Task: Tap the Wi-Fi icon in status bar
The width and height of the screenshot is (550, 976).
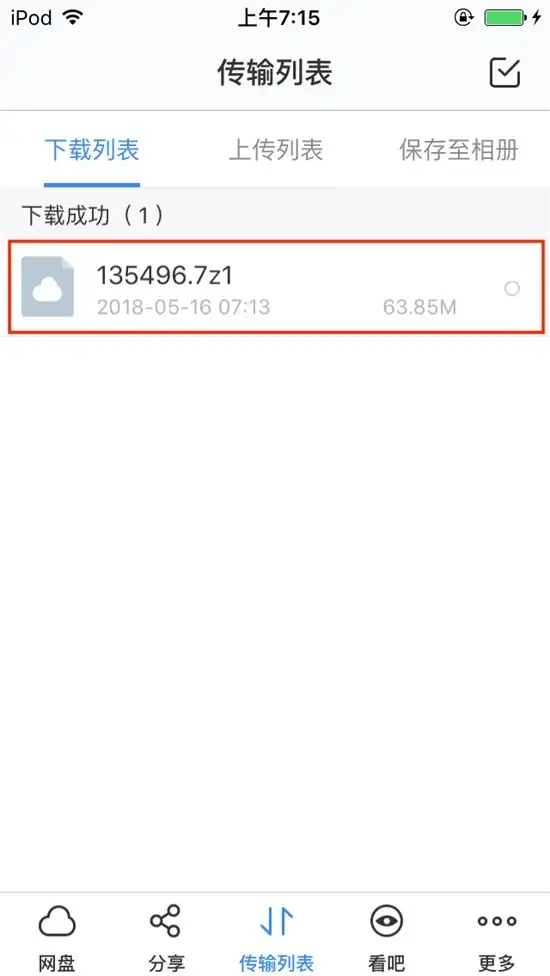Action: (x=73, y=17)
